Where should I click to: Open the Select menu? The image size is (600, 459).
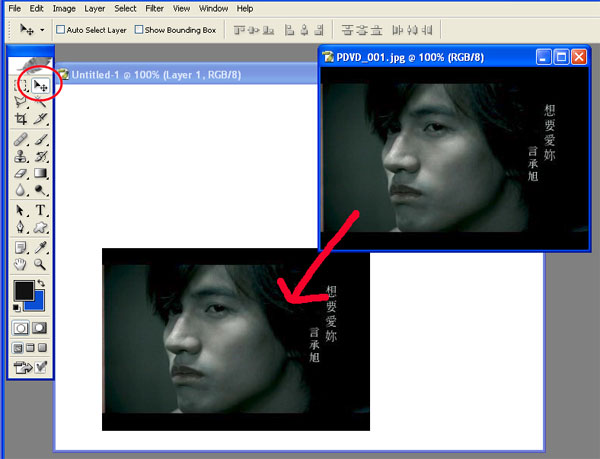point(125,8)
